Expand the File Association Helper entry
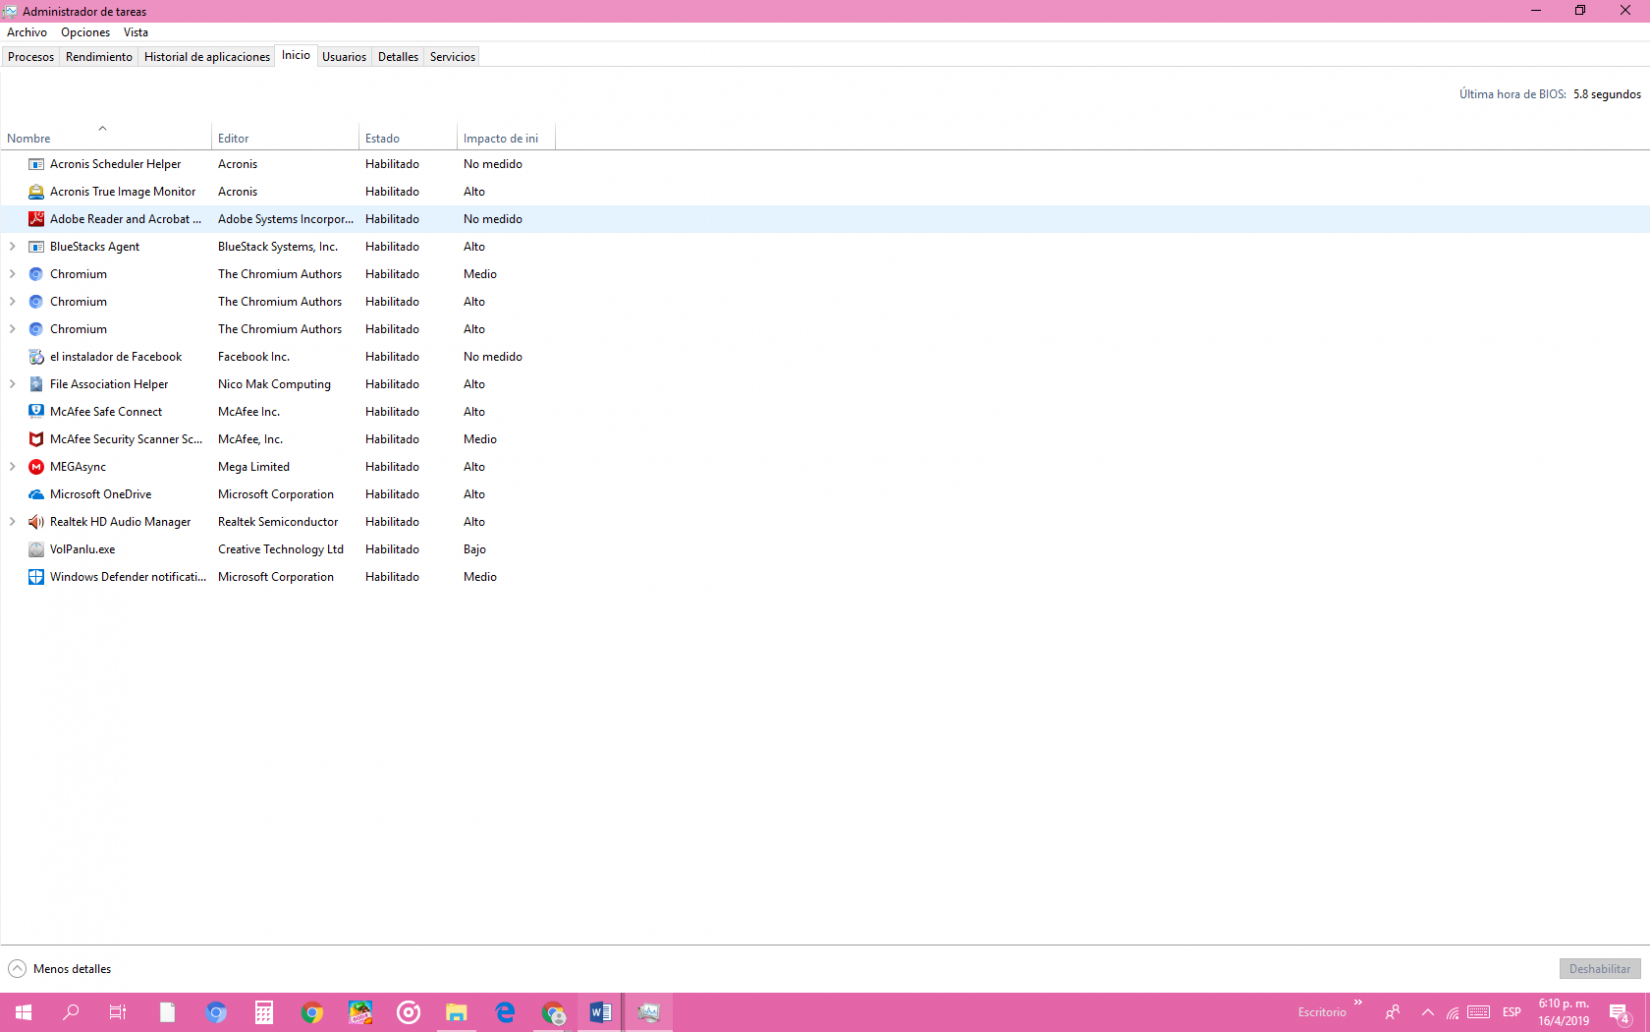 click(12, 384)
